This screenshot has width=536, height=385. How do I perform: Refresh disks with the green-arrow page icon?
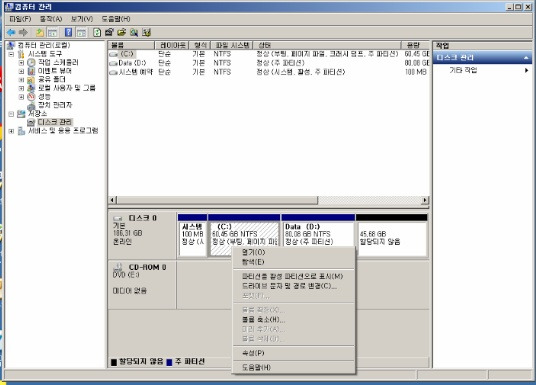[97, 32]
